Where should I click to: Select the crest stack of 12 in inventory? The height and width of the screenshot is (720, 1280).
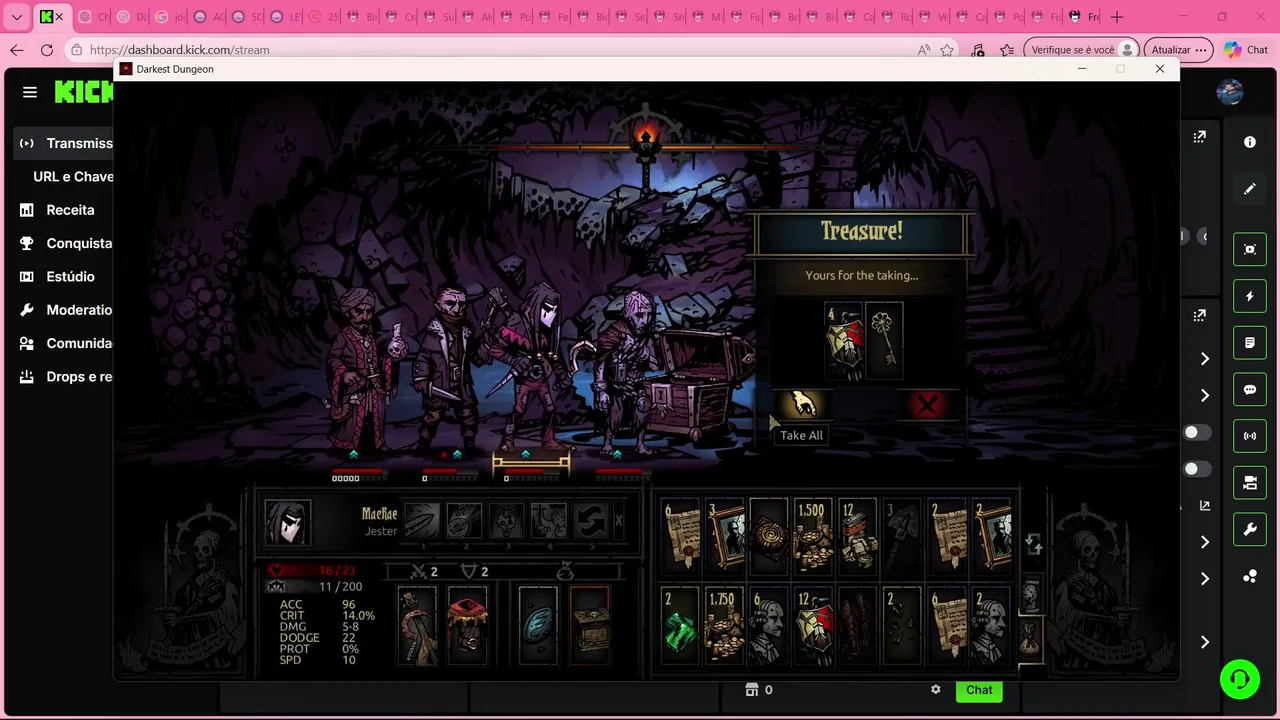point(811,627)
